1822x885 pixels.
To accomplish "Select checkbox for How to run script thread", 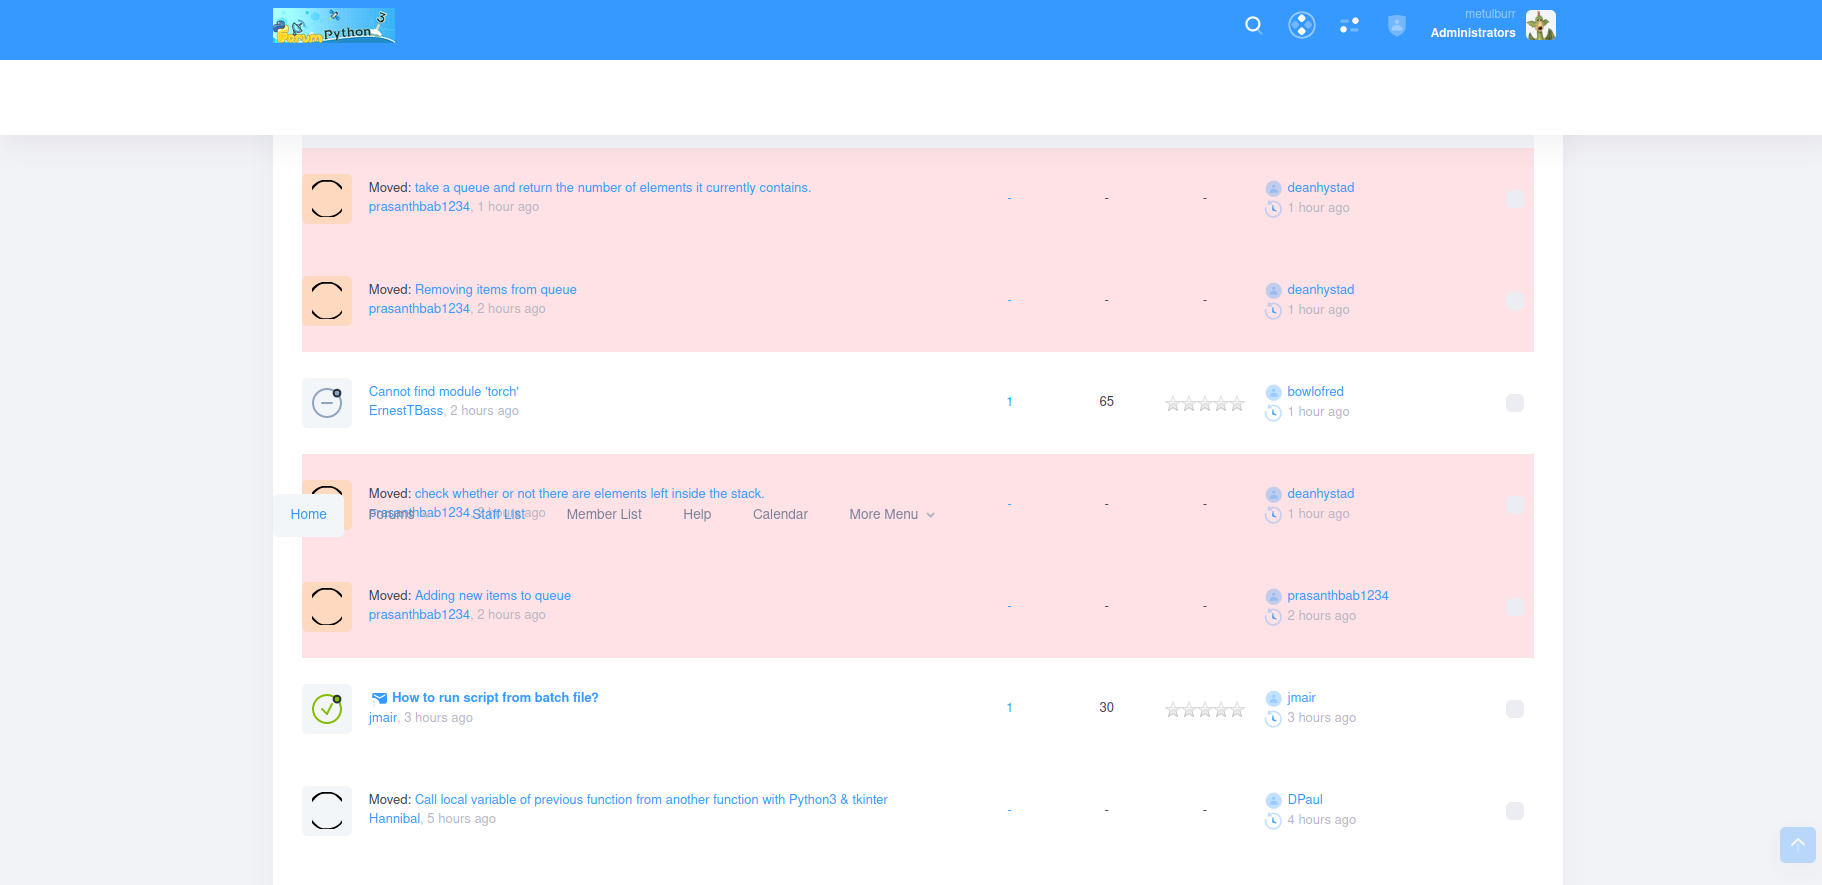I will (1514, 709).
